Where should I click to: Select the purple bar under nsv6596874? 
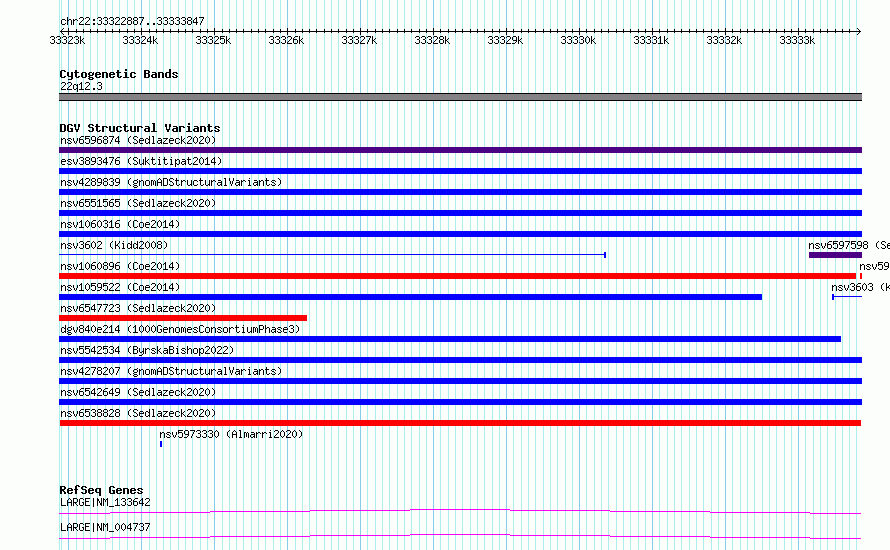460,150
